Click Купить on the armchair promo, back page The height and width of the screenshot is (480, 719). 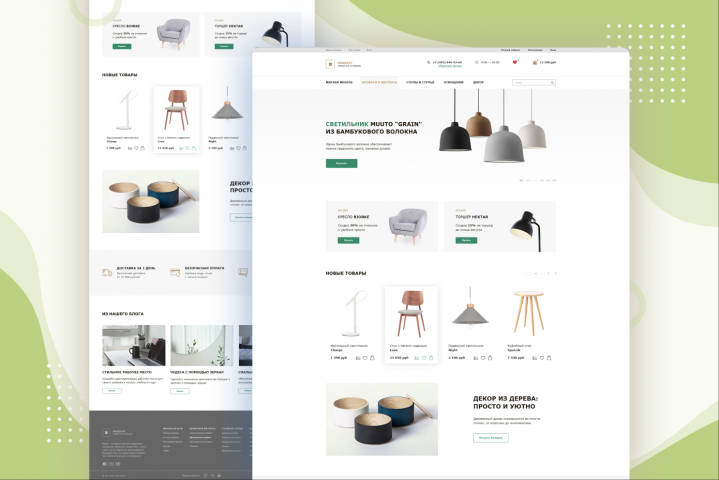pos(122,46)
